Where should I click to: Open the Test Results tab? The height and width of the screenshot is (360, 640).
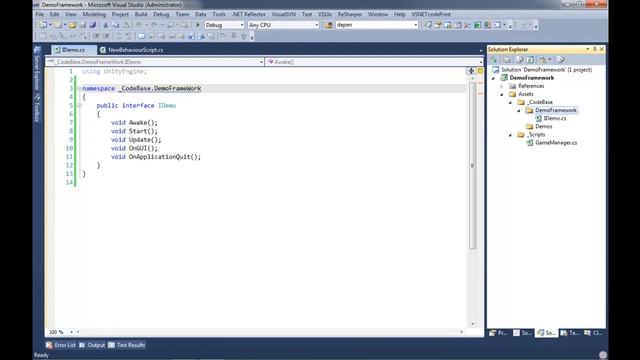tap(127, 345)
